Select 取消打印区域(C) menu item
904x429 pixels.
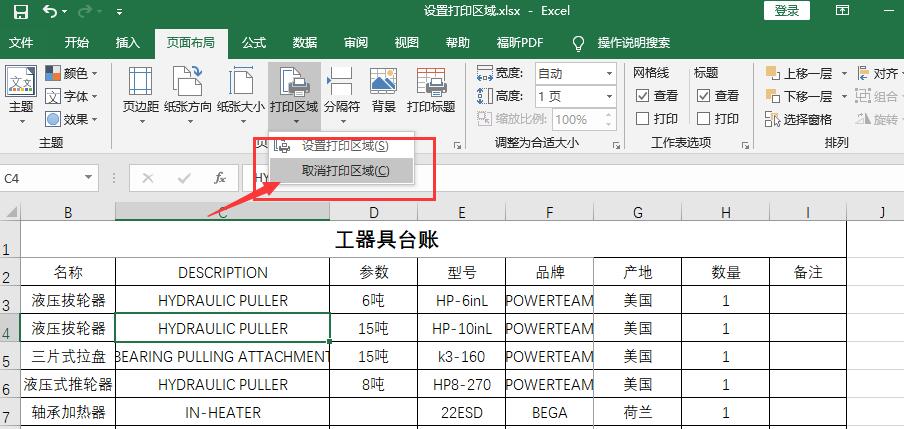coord(341,171)
